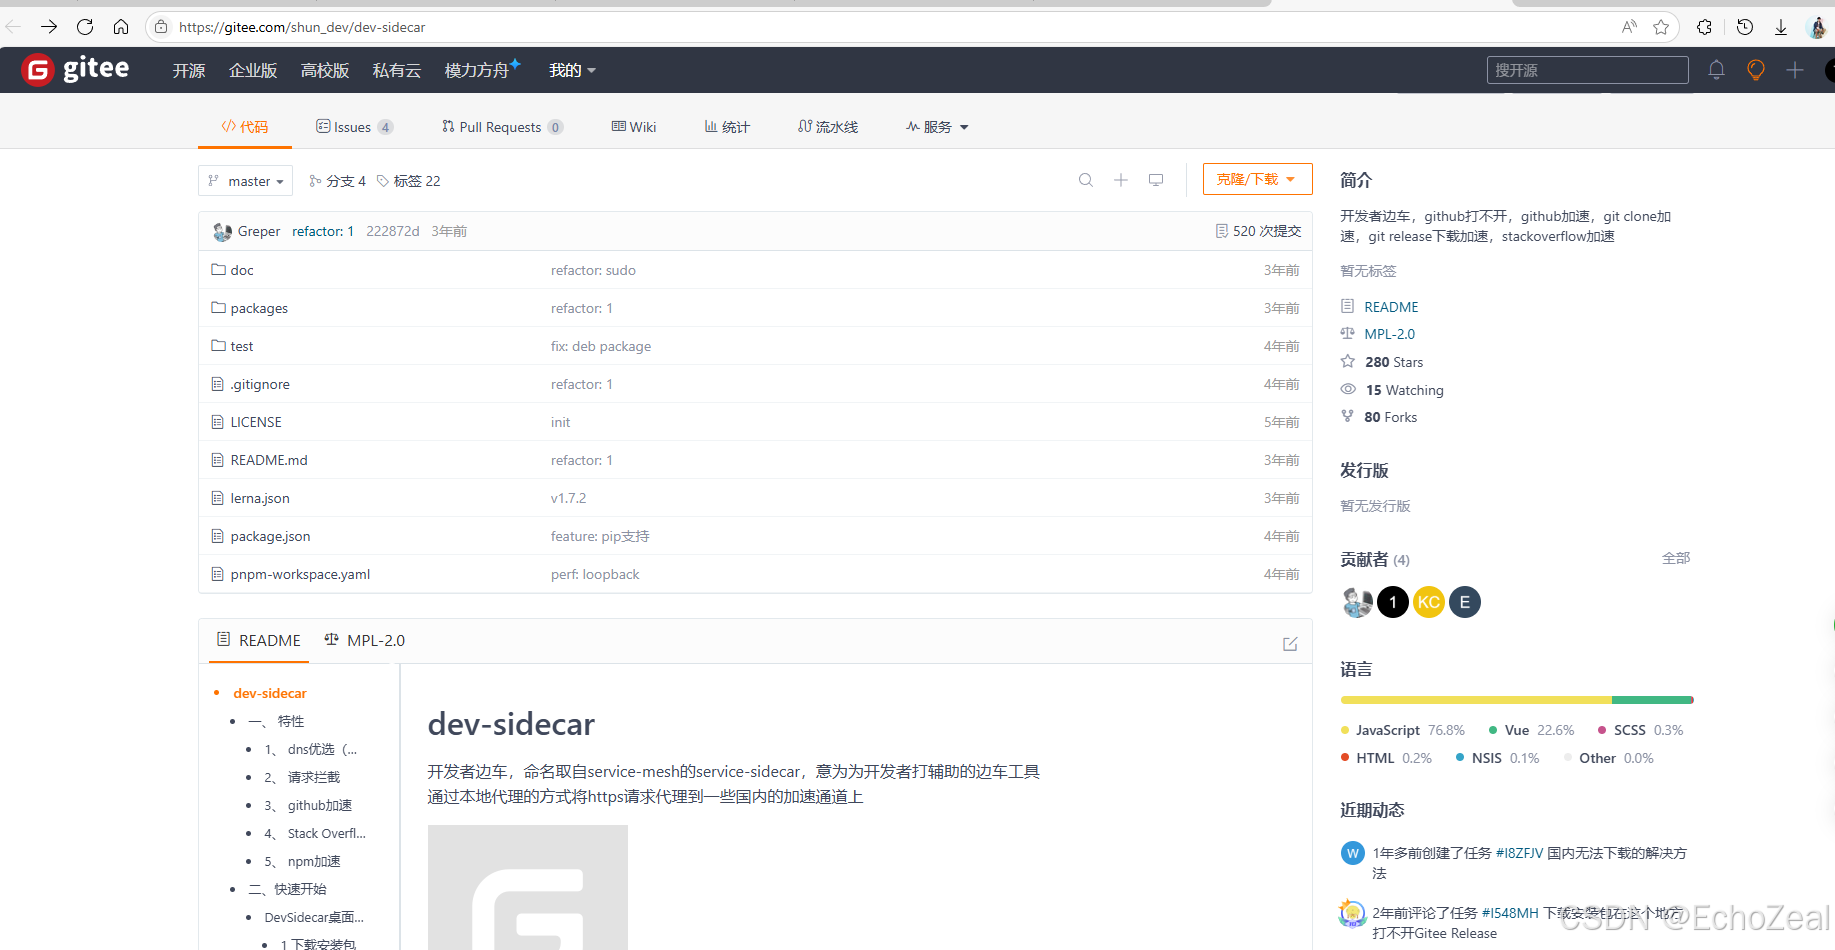Click read-aloud icon in address bar
Image resolution: width=1835 pixels, height=950 pixels.
pos(1629,27)
